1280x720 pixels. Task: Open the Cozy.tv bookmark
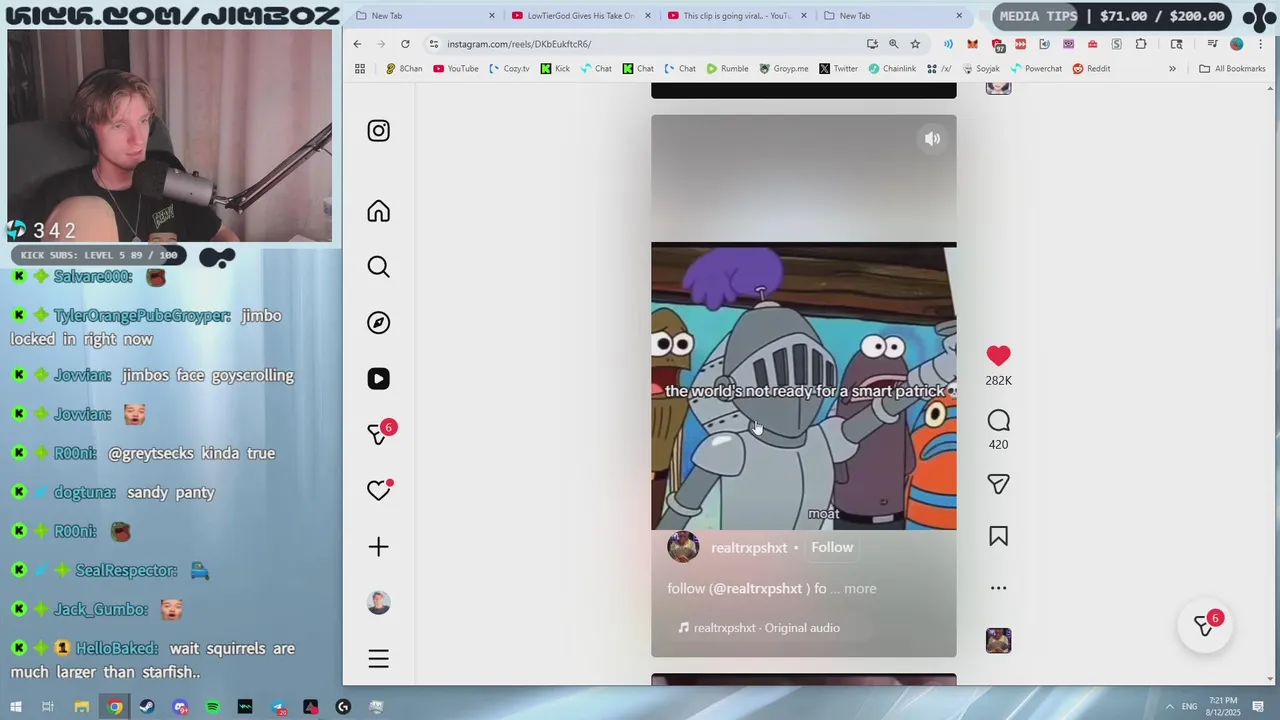pos(509,69)
